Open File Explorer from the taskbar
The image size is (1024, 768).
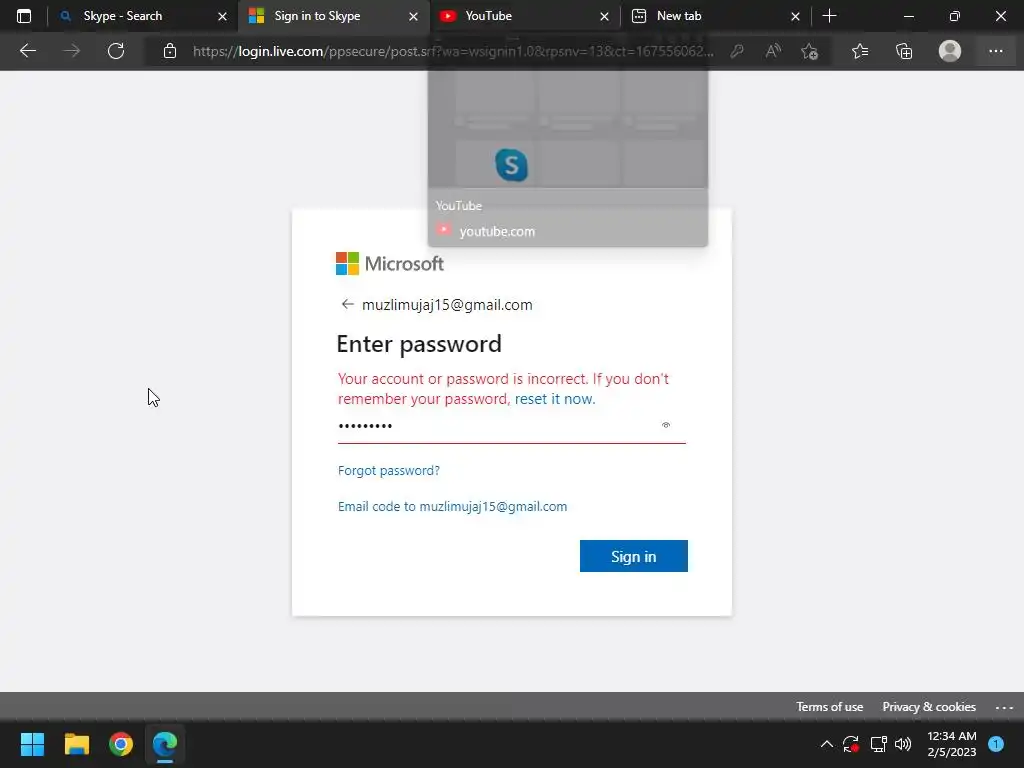coord(76,744)
